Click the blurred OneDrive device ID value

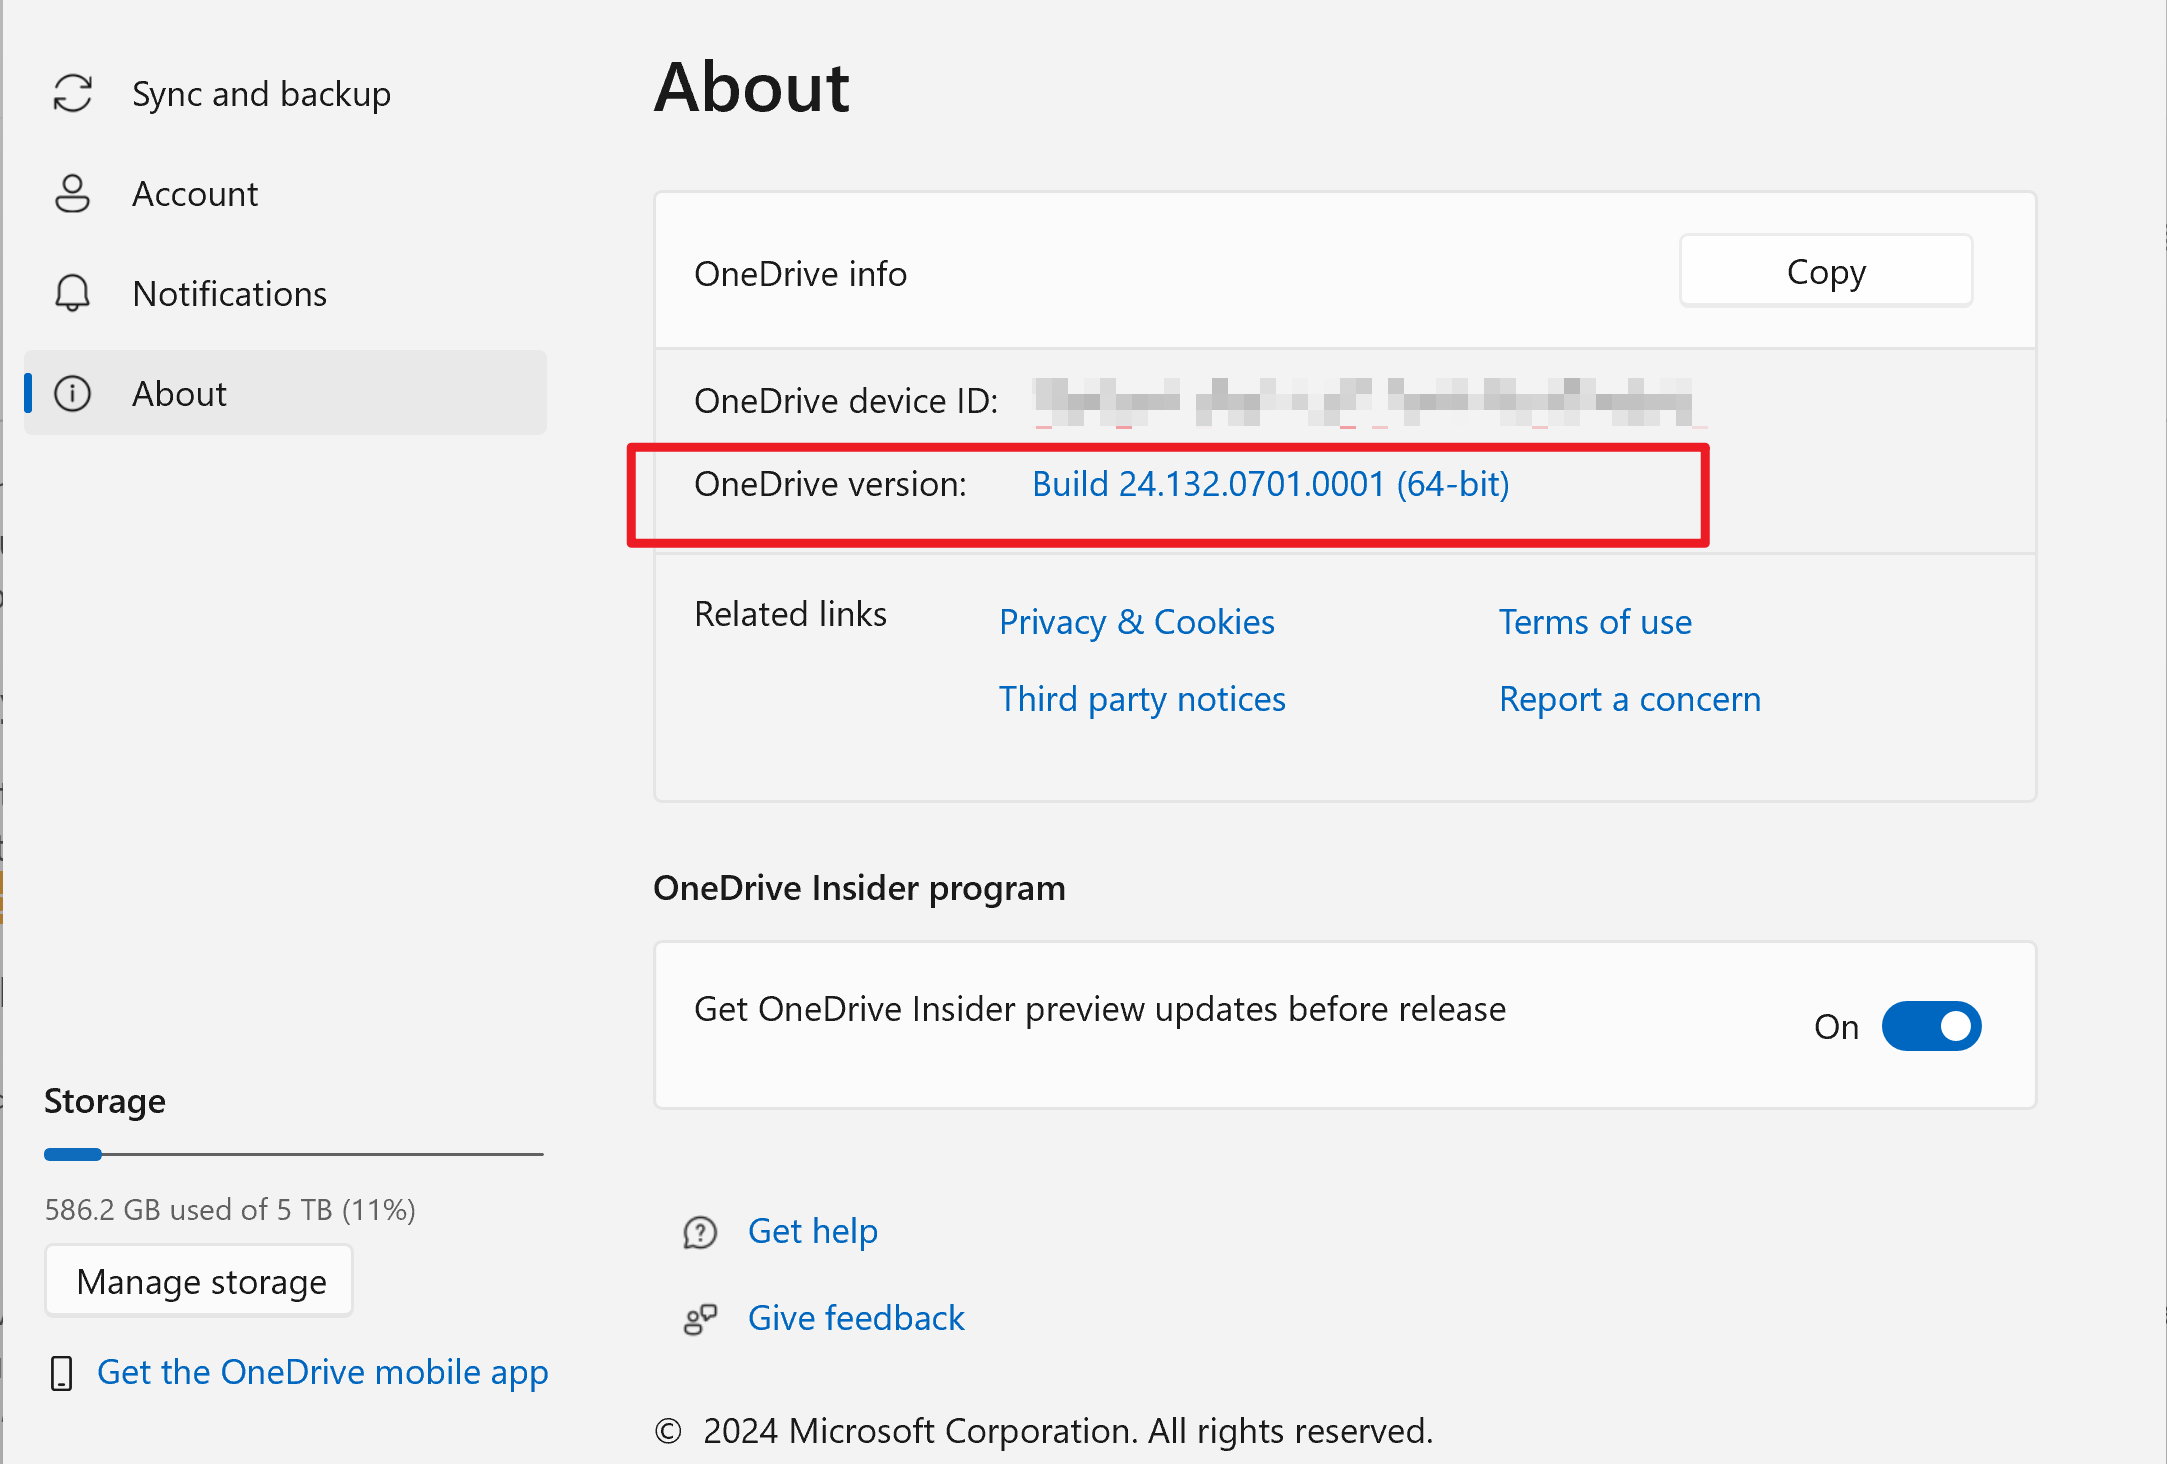pyautogui.click(x=1364, y=402)
